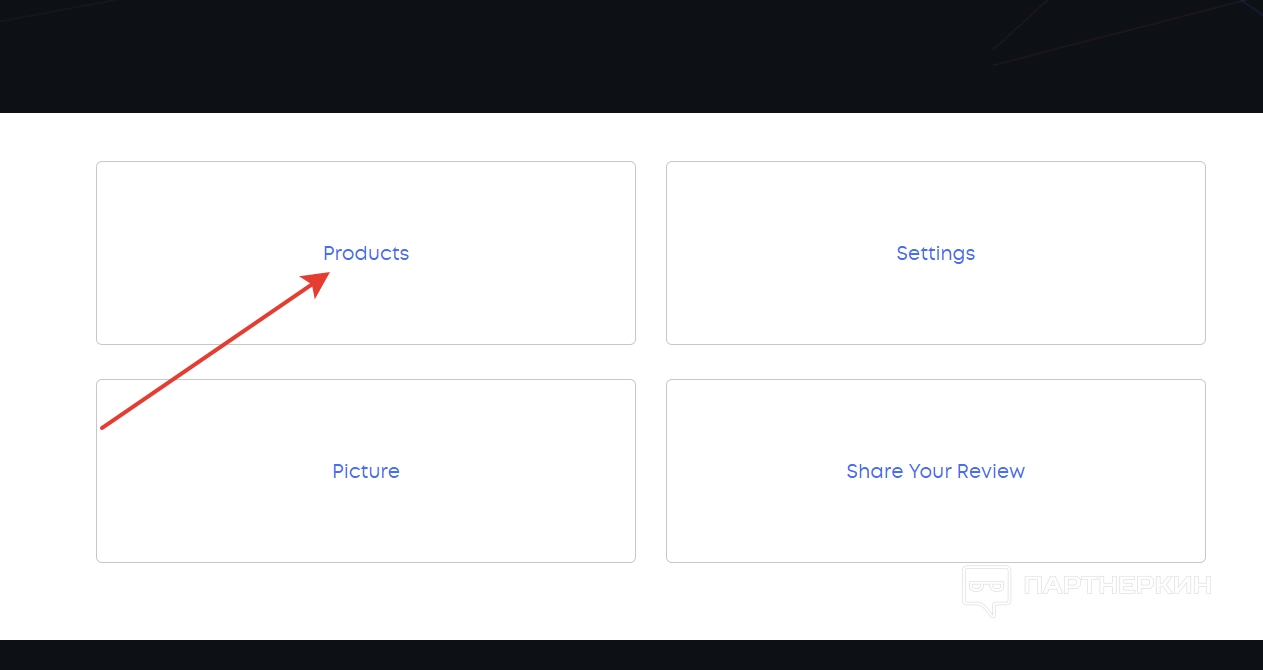Screen dimensions: 1263x670
Task: Click the tail end of red arrow
Action: pos(104,427)
